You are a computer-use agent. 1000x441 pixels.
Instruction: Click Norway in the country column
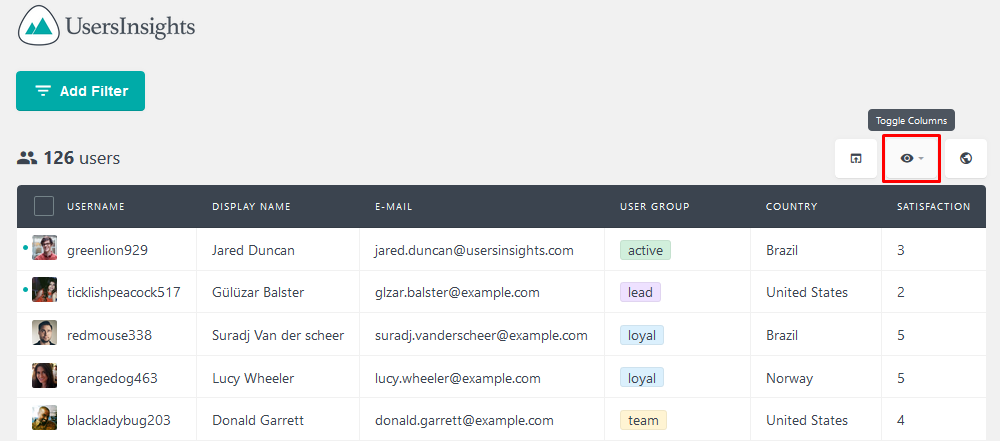[x=790, y=378]
